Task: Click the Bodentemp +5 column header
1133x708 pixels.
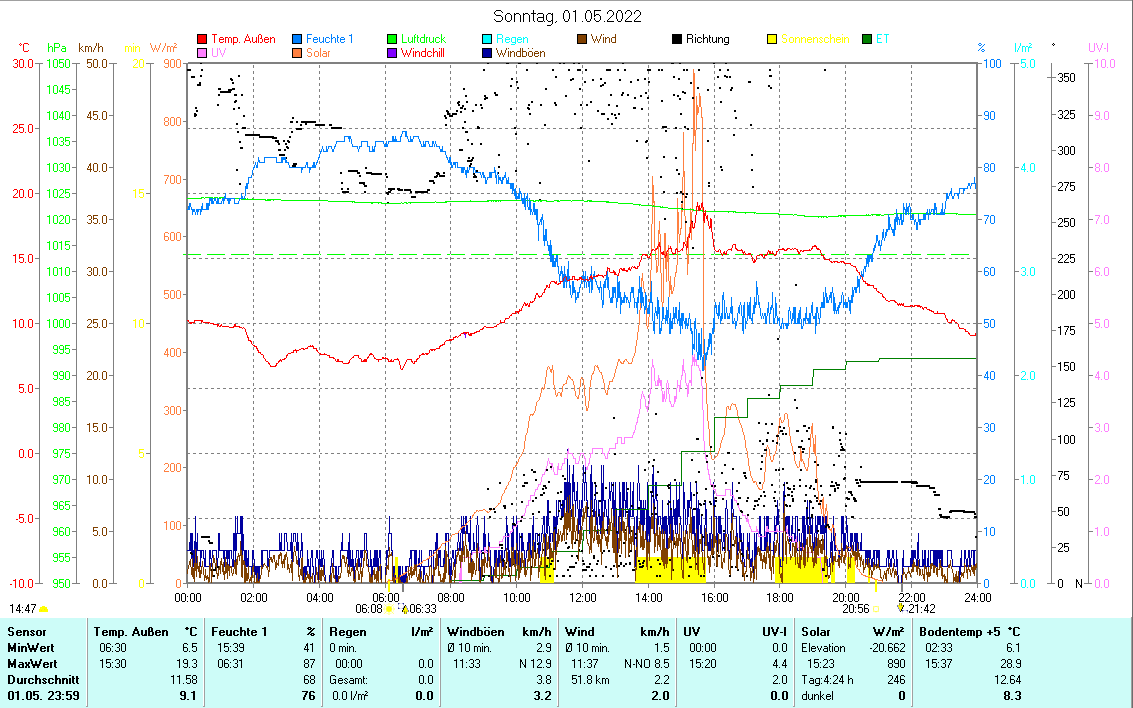Action: click(958, 632)
